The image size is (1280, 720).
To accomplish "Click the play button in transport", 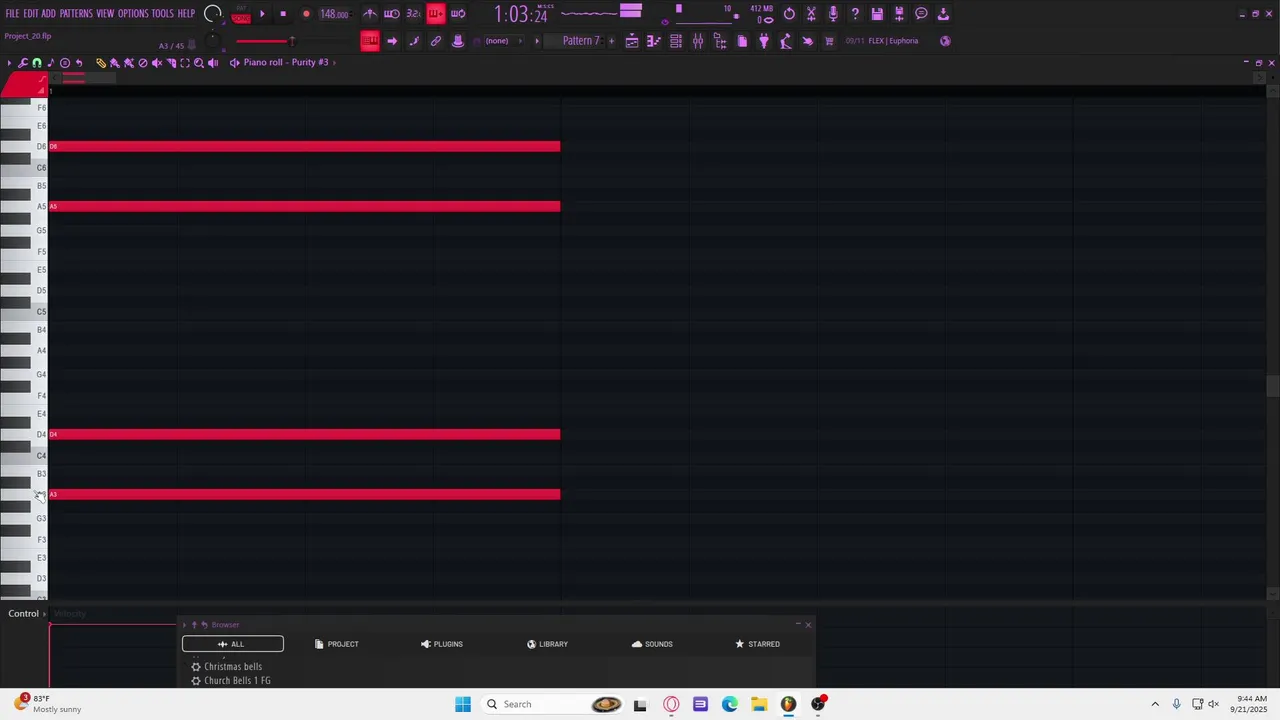I will [262, 14].
